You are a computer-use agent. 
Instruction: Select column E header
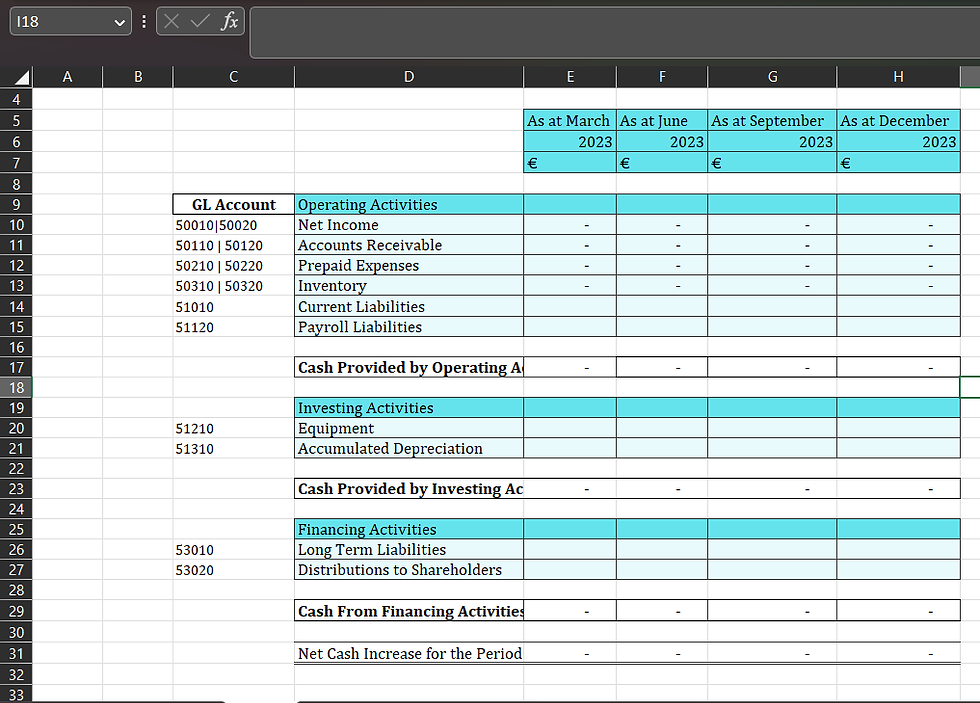coord(570,77)
